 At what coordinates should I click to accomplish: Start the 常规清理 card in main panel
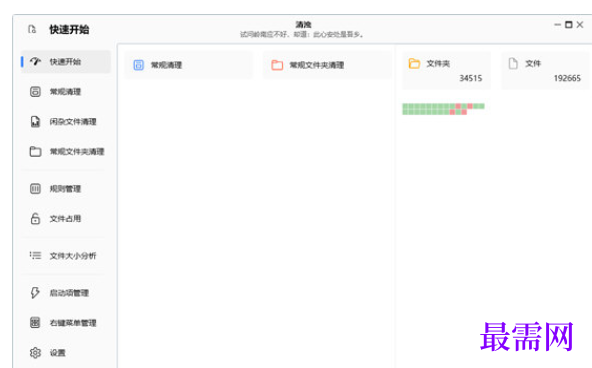pos(188,65)
